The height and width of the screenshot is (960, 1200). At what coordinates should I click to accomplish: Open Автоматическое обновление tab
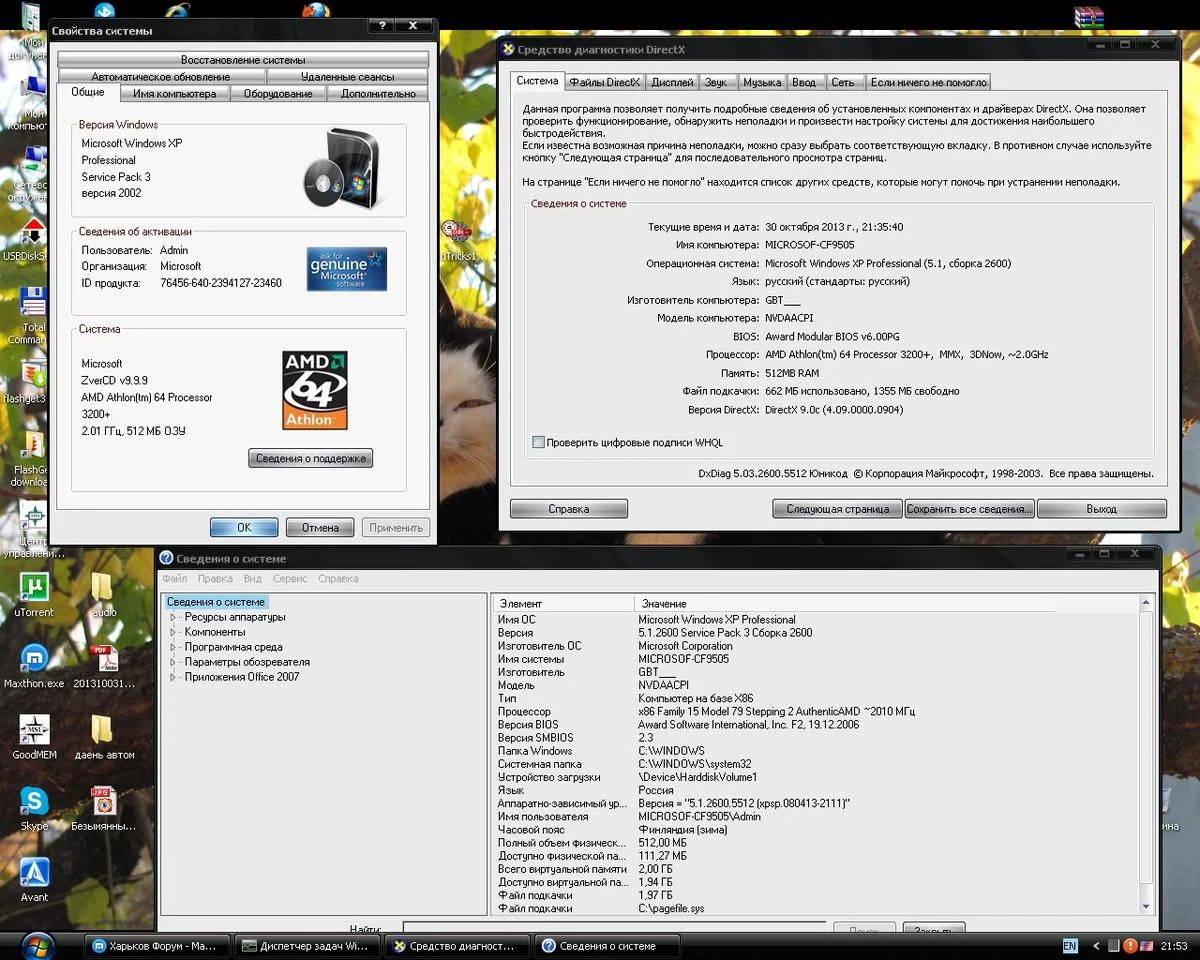[161, 77]
